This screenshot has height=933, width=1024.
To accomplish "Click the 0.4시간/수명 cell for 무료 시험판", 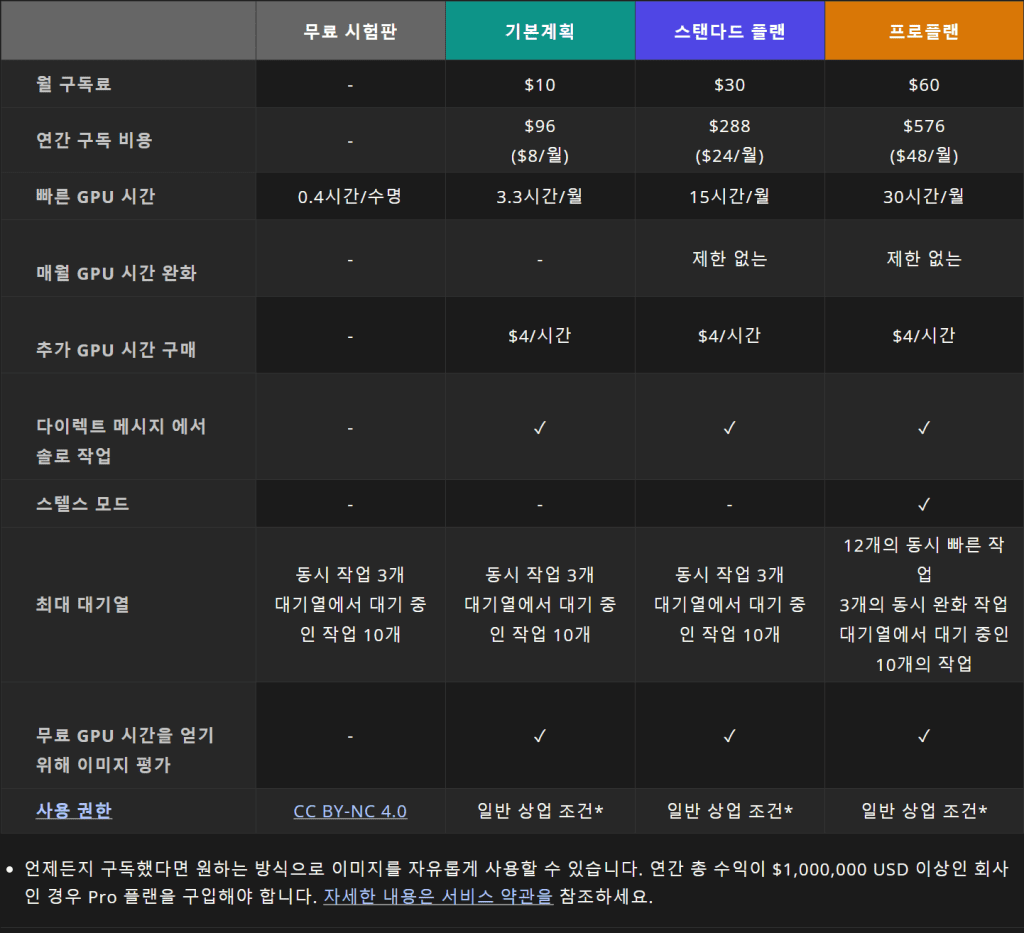I will [x=350, y=196].
